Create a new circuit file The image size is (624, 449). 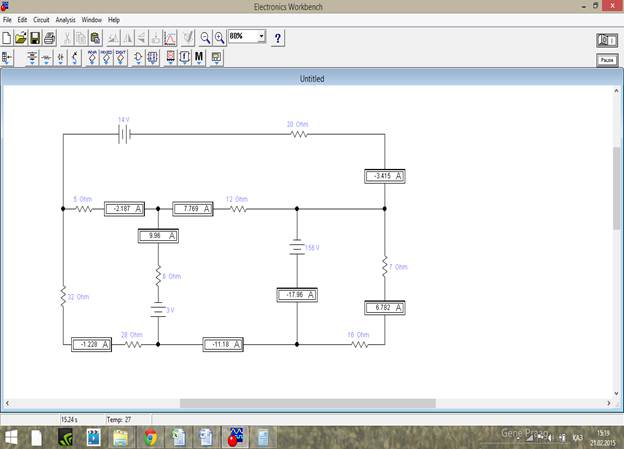(x=7, y=38)
